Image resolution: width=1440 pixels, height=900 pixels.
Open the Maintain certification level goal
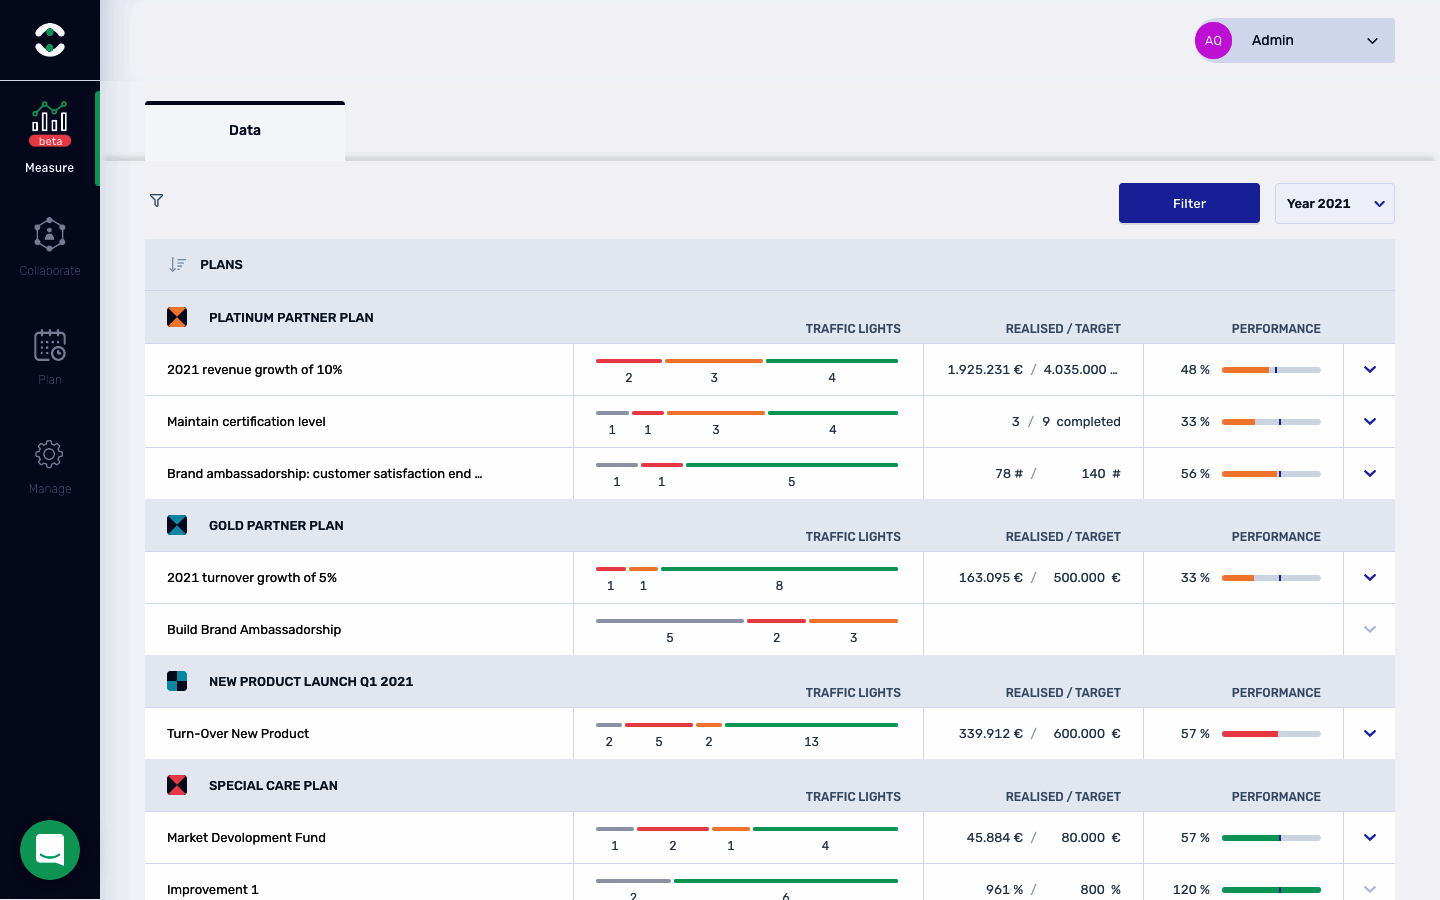pyautogui.click(x=246, y=422)
